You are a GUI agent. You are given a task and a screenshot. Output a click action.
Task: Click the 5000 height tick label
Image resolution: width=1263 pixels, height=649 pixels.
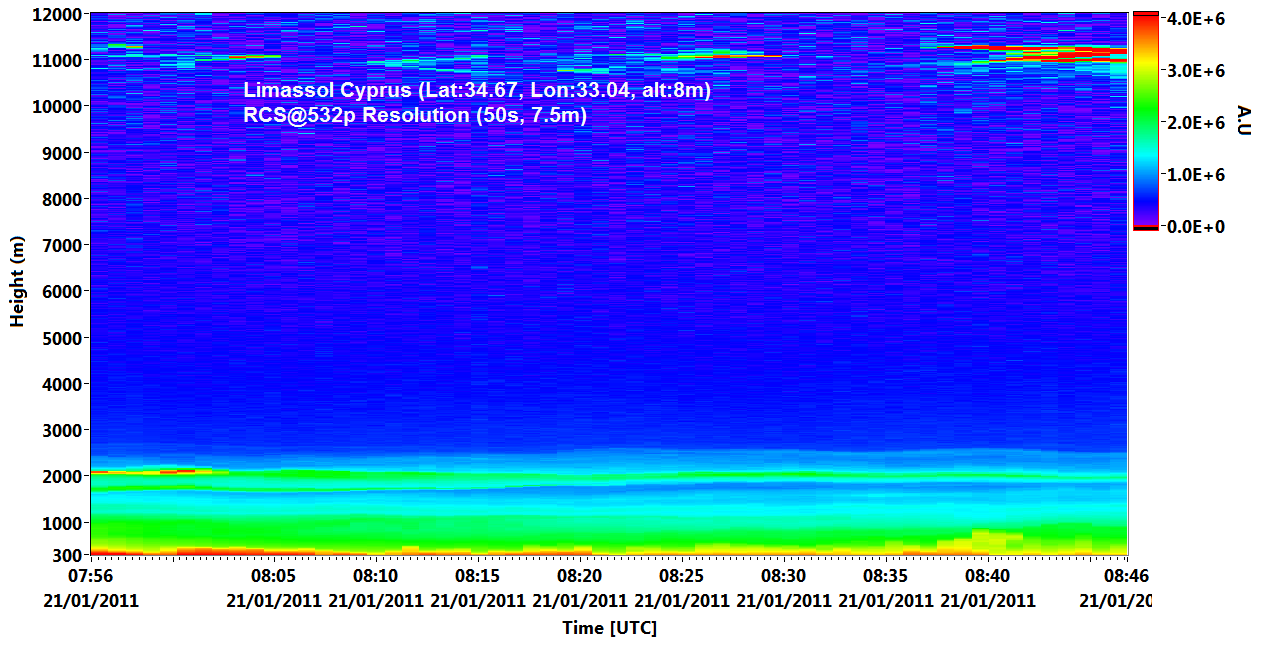click(60, 338)
